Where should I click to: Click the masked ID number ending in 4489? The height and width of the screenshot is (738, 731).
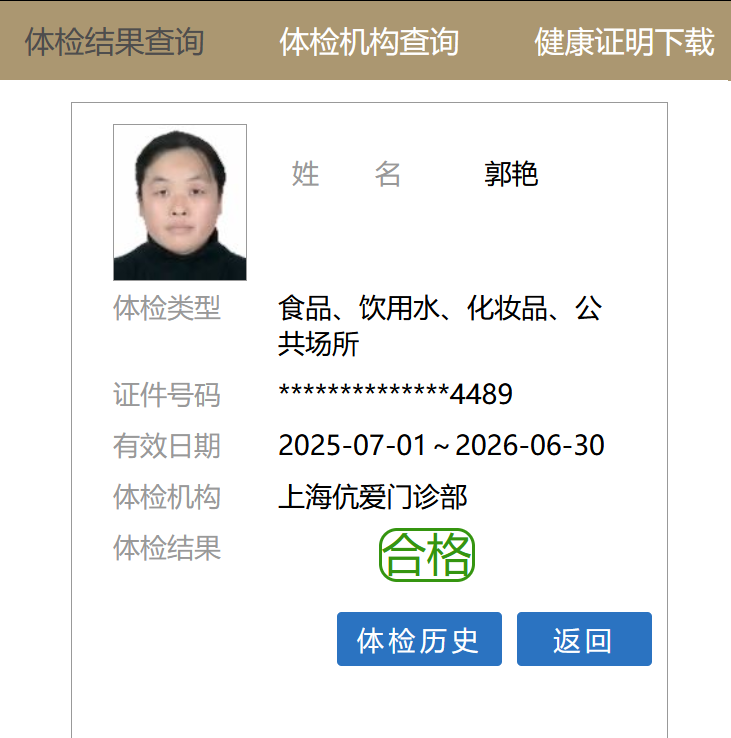click(395, 394)
